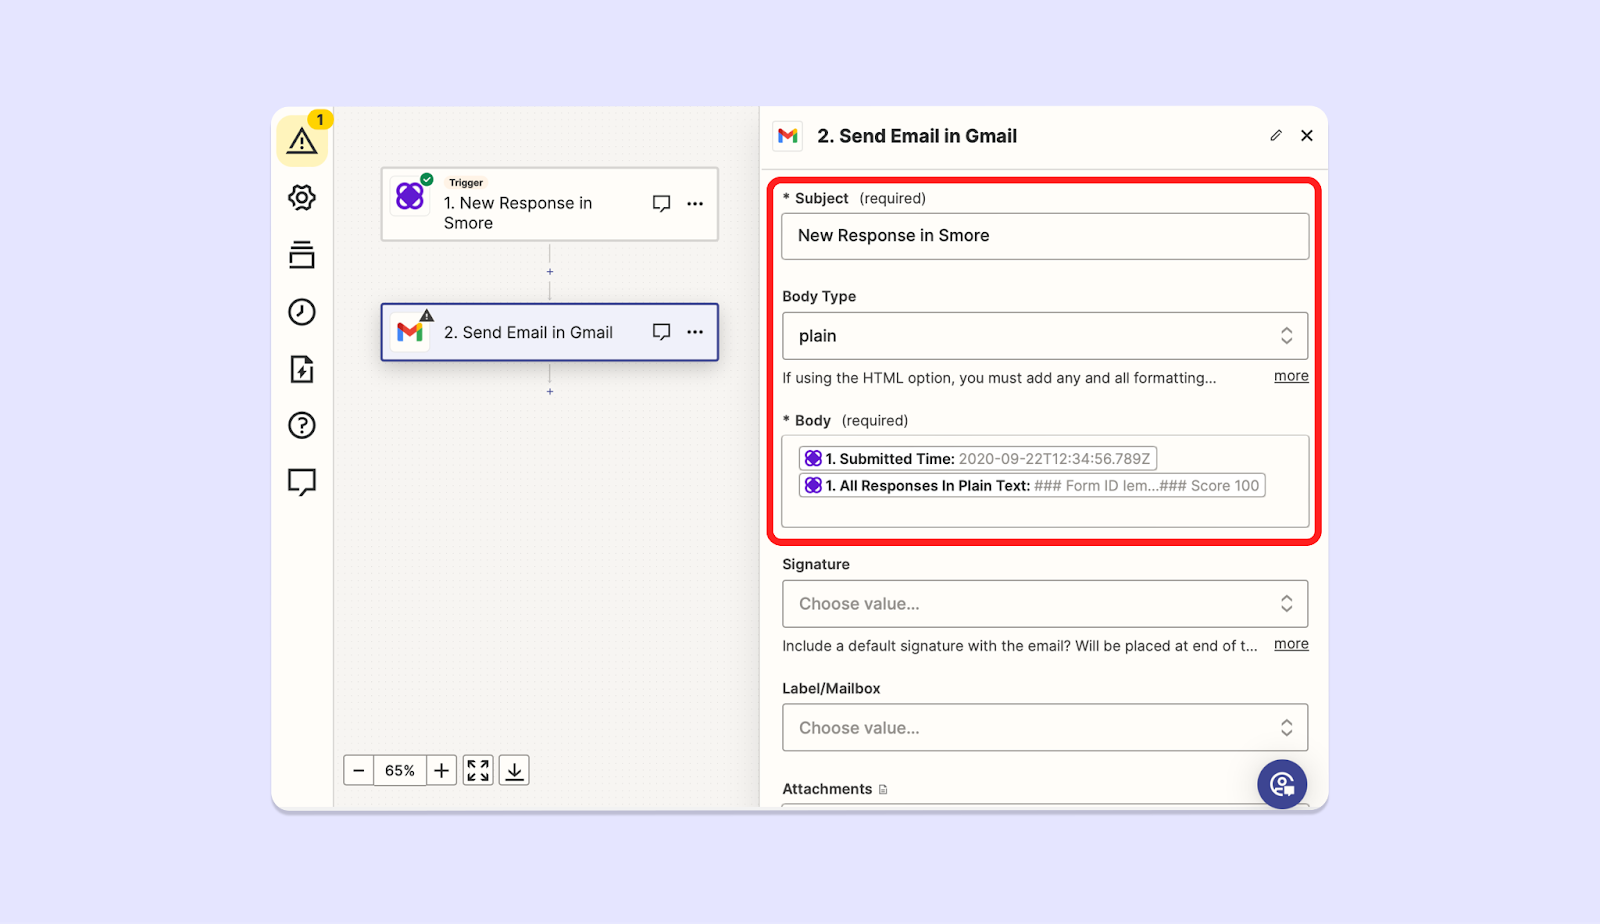Select the Submitted Time data pill
This screenshot has width=1600, height=924.
click(978, 459)
